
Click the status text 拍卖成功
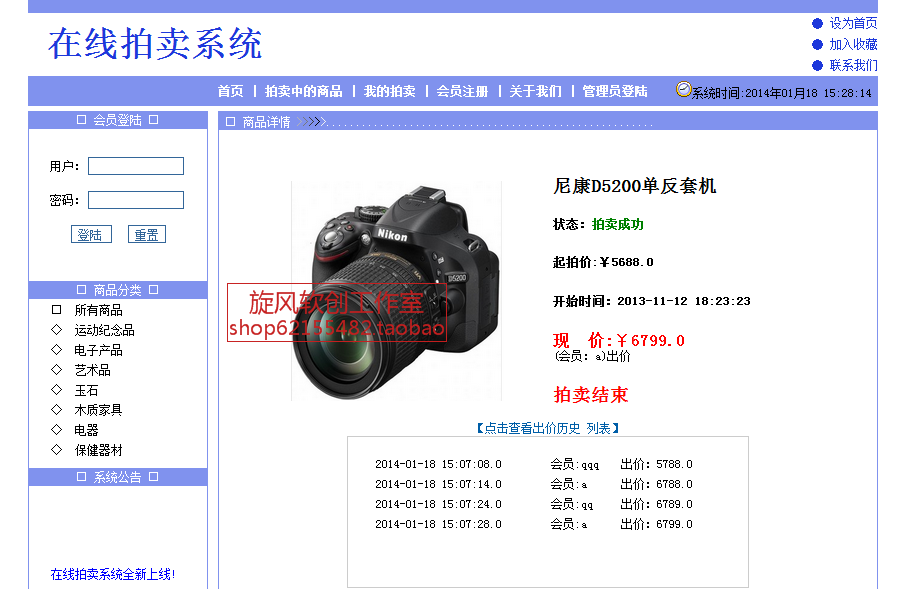[x=617, y=224]
